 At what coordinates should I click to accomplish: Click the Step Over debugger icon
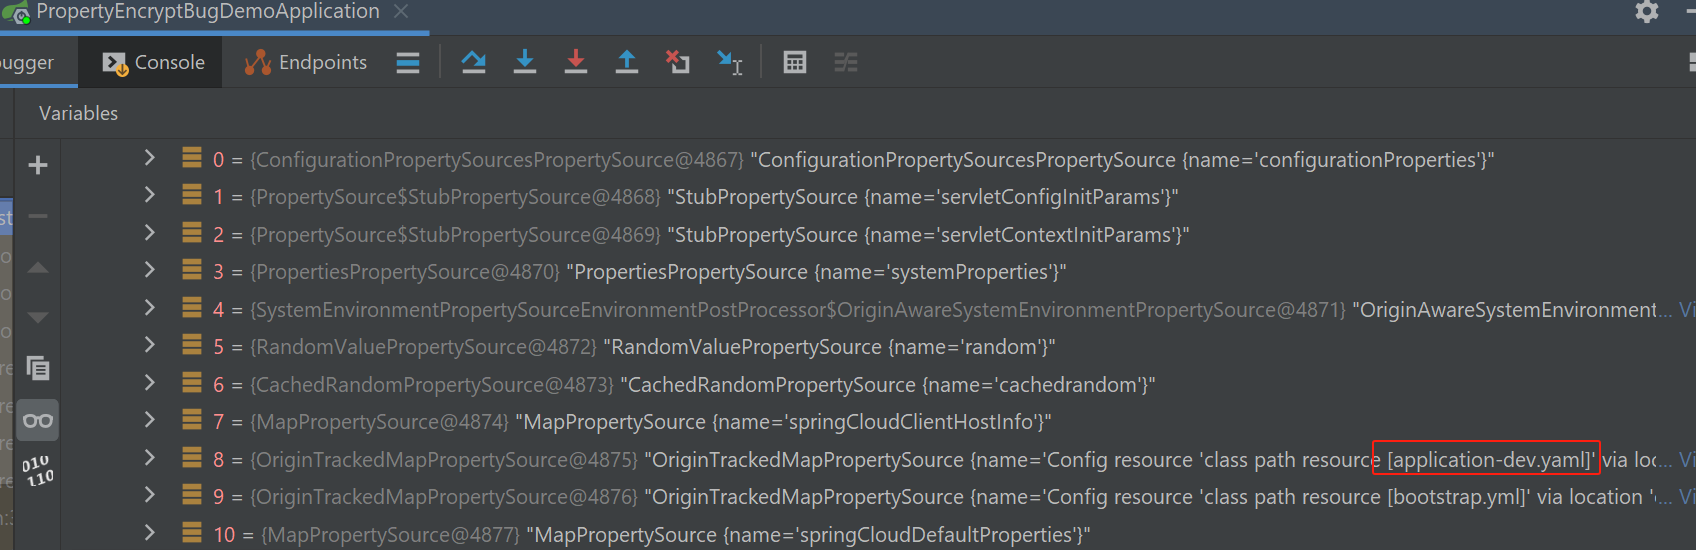(x=474, y=62)
